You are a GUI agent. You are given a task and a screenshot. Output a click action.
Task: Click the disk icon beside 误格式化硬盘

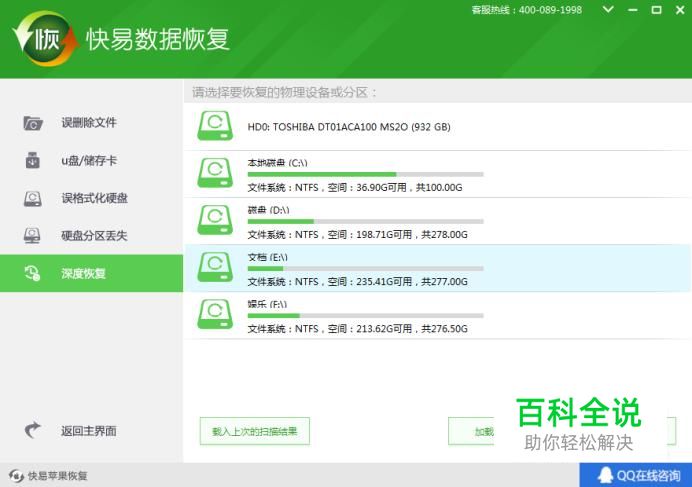click(33, 198)
